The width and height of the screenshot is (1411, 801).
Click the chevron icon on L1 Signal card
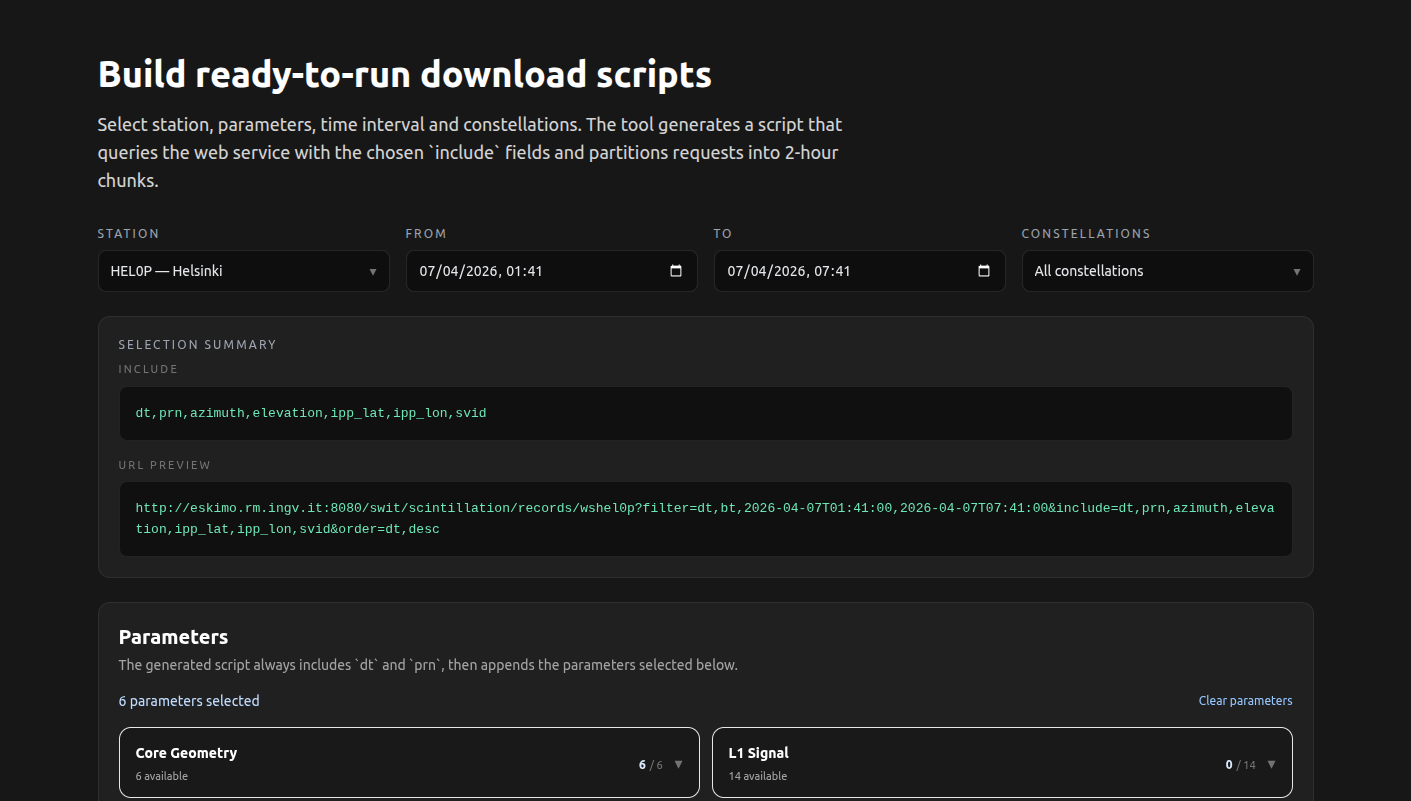(x=1271, y=763)
